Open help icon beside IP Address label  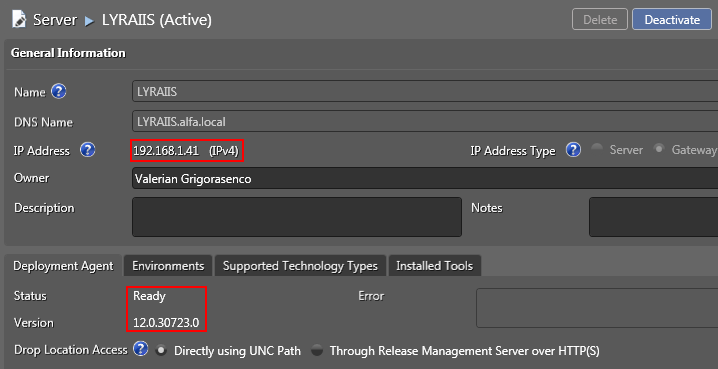tap(87, 150)
